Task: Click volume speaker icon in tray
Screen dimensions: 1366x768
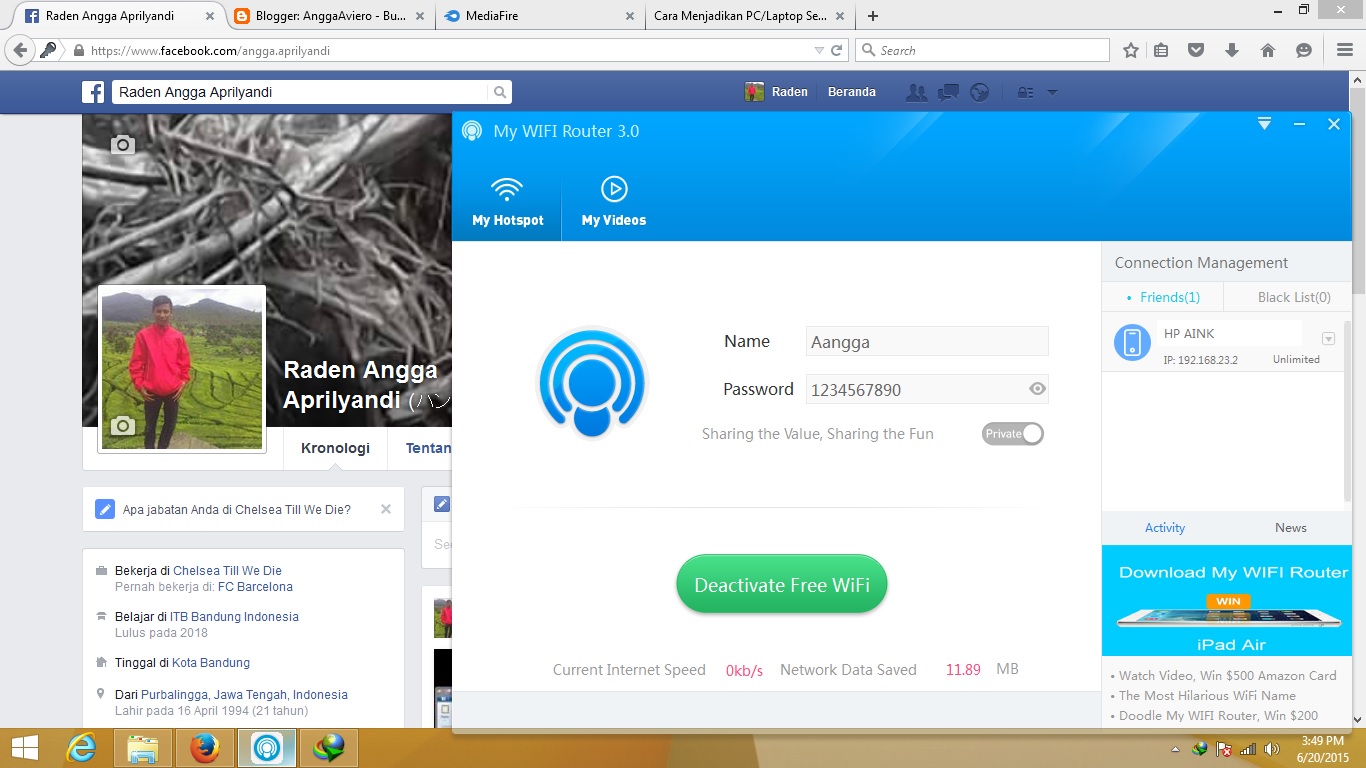Action: [x=1272, y=749]
